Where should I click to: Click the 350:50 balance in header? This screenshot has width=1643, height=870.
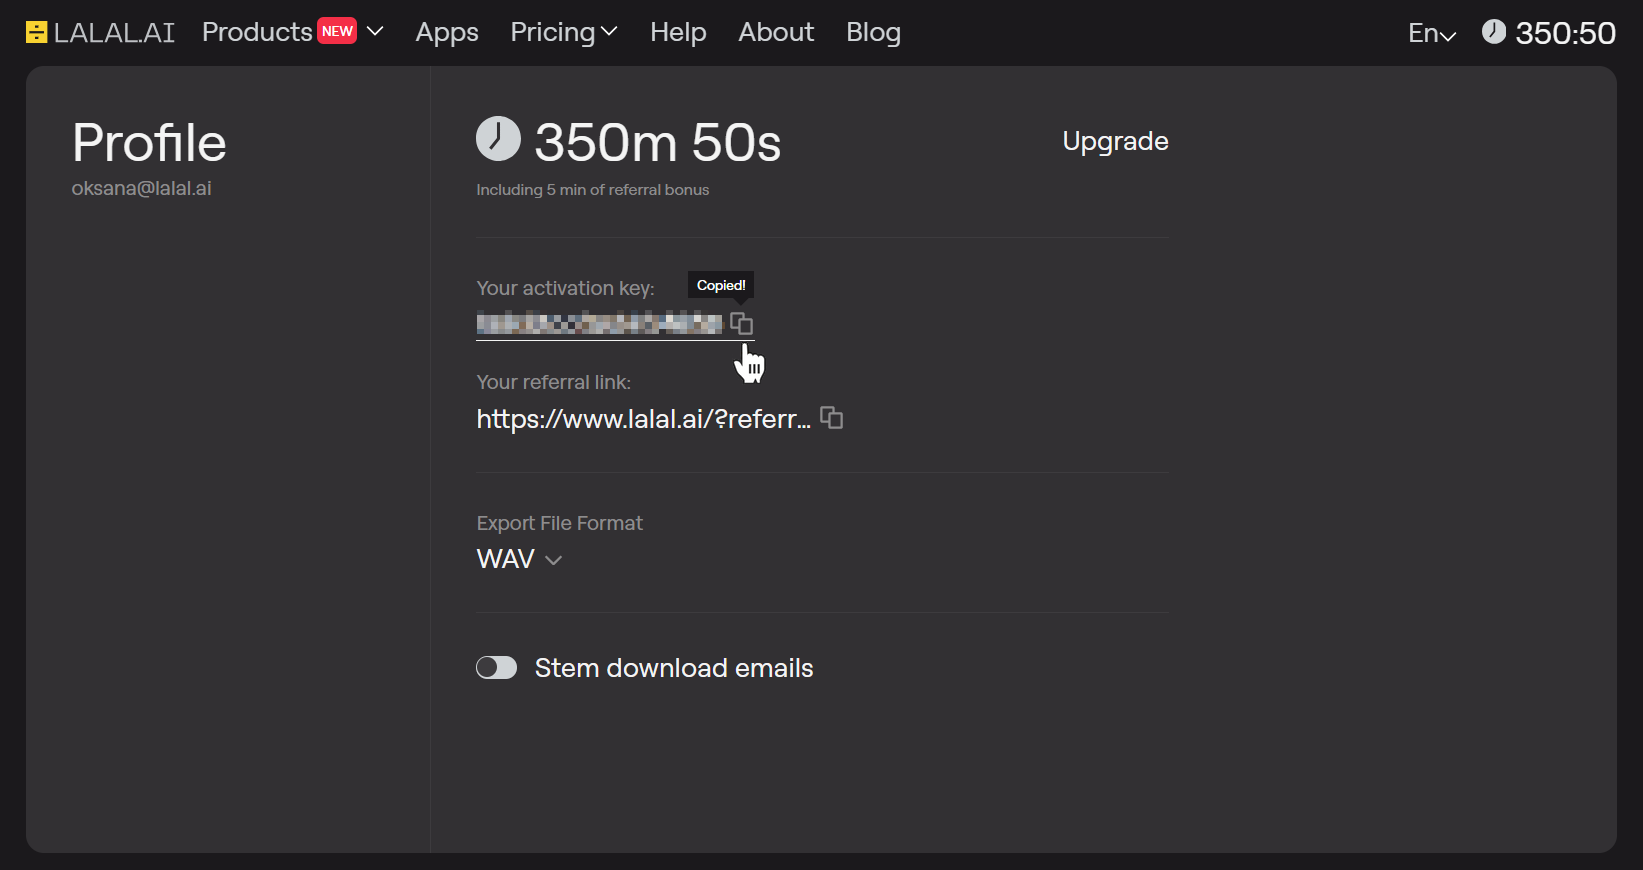[x=1565, y=33]
